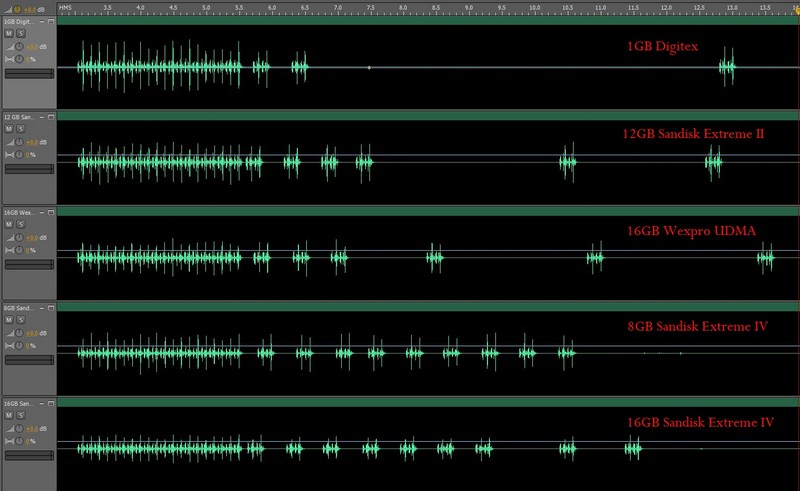Select the '8GB Sand...' track name

tap(19, 308)
